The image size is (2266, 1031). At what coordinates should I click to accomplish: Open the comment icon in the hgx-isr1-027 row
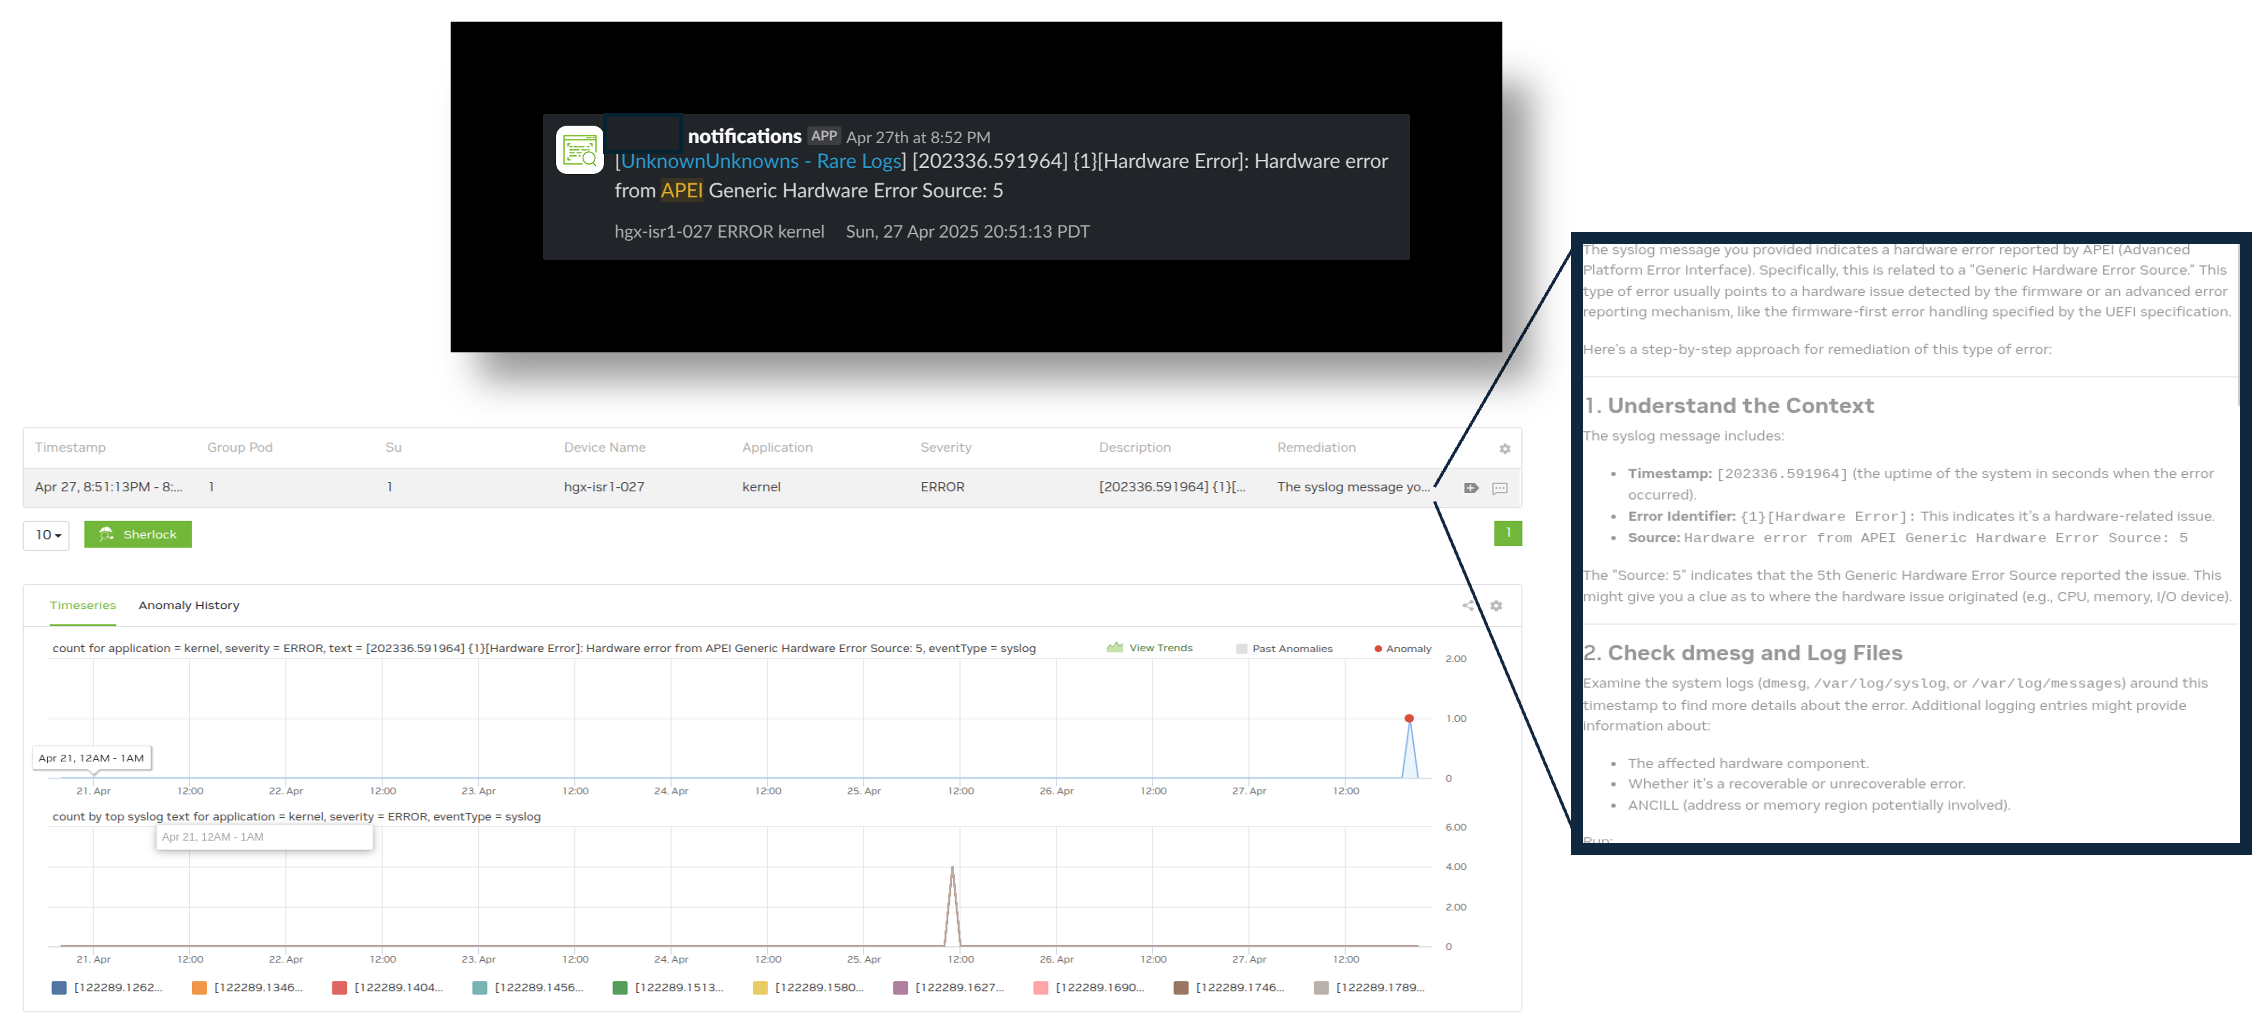click(x=1500, y=488)
